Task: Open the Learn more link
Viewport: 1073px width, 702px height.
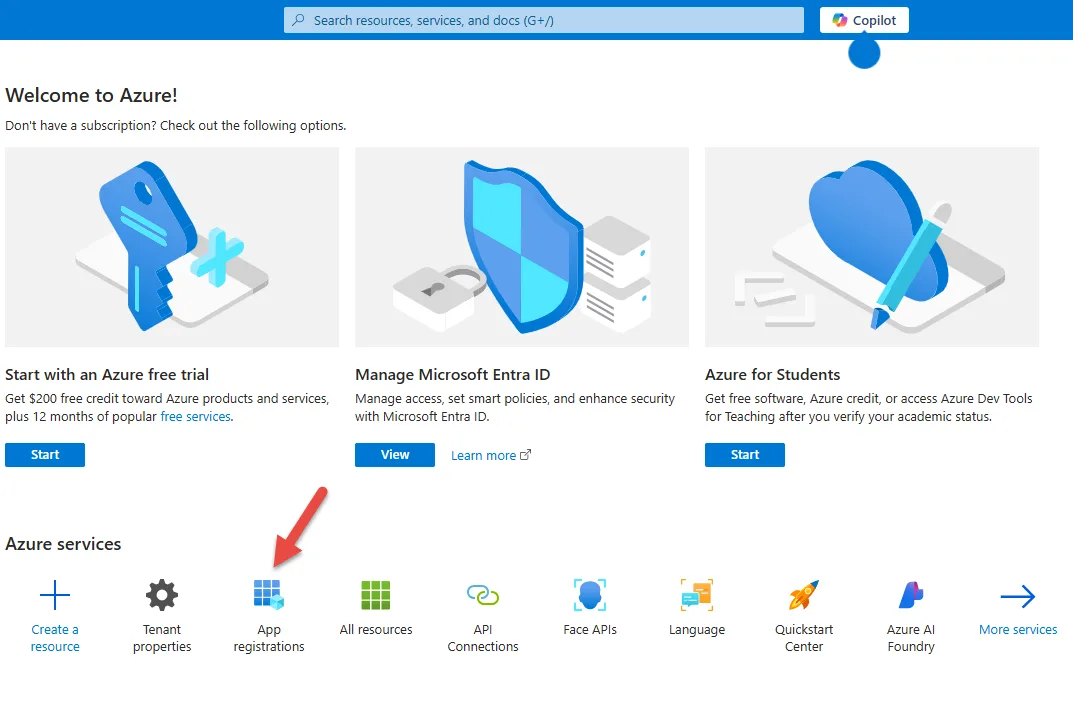Action: (483, 456)
